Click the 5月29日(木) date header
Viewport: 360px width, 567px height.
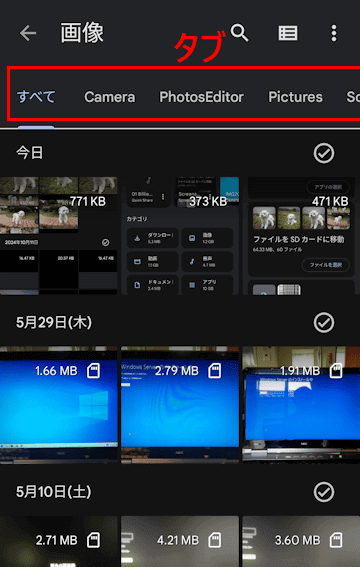54,323
